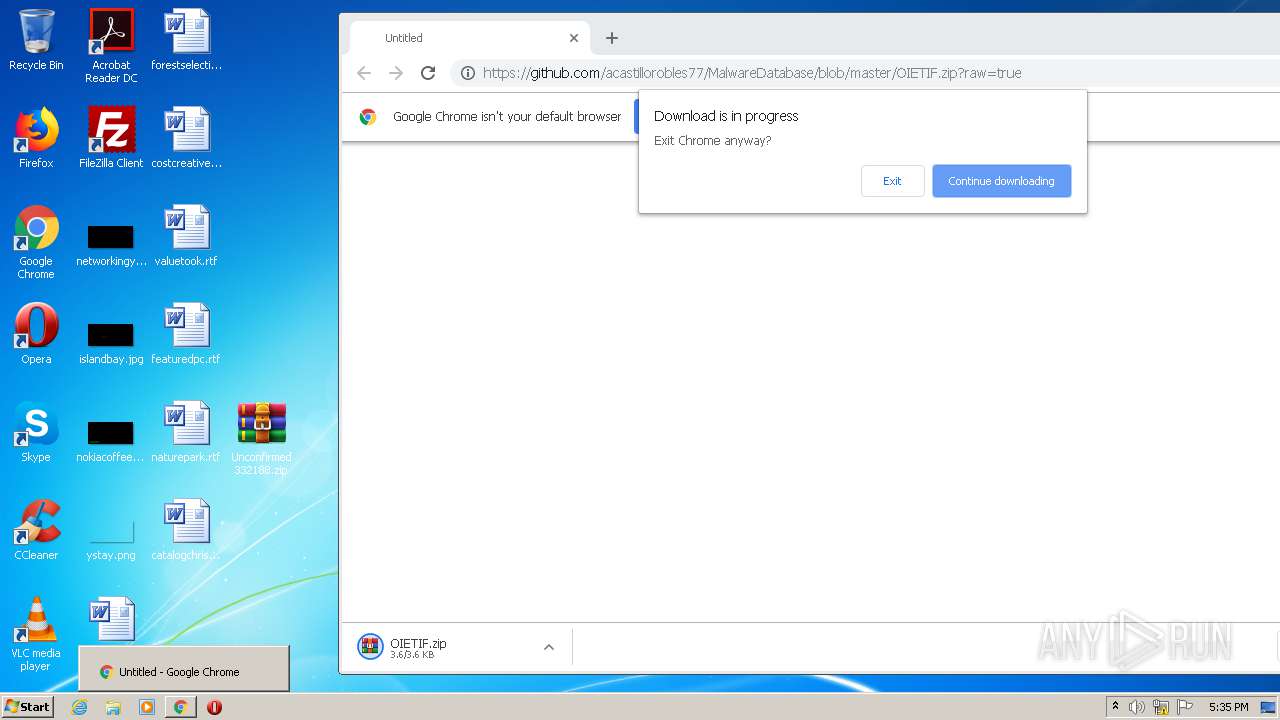Viewport: 1280px width, 720px height.
Task: Open the Recycle Bin desktop icon
Action: pyautogui.click(x=36, y=40)
